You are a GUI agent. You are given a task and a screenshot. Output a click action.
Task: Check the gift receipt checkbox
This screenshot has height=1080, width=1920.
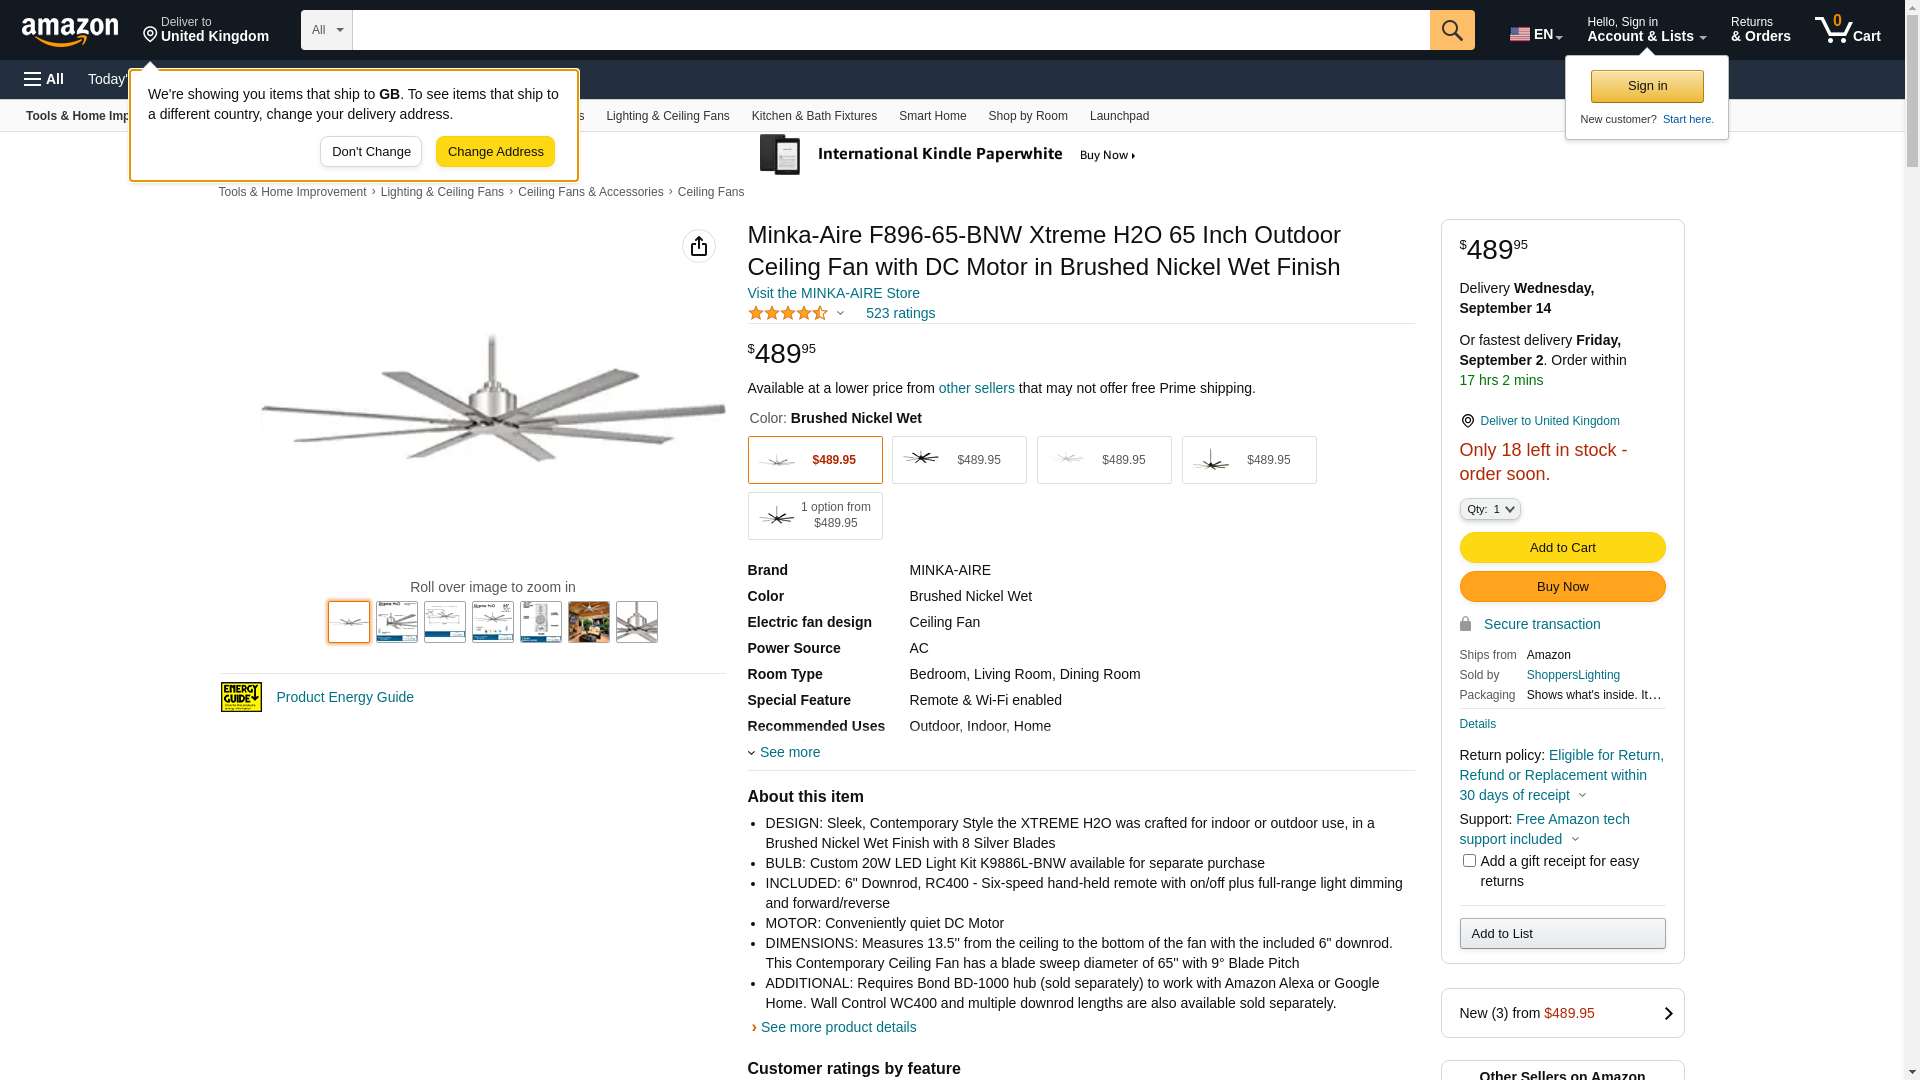pos(1468,860)
